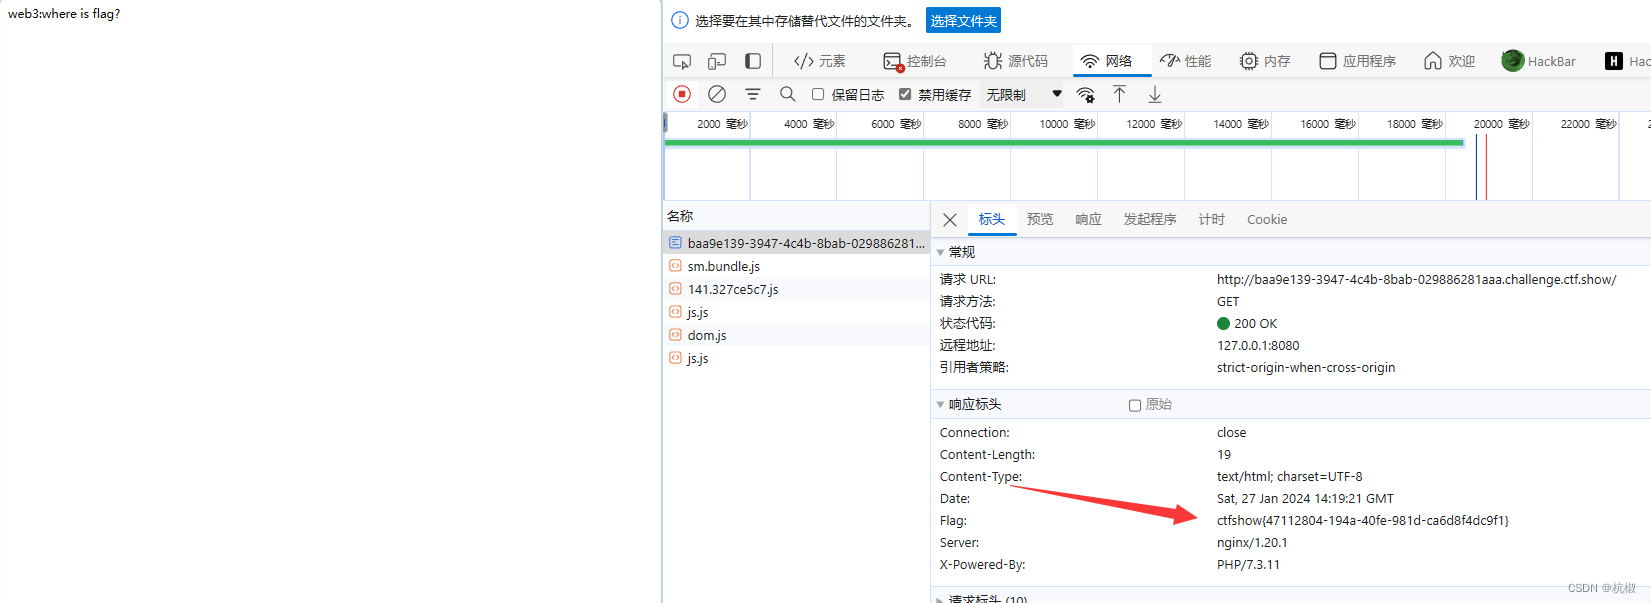Click the 127.0.0.1:8080 remote address
The height and width of the screenshot is (603, 1651).
(x=1258, y=345)
